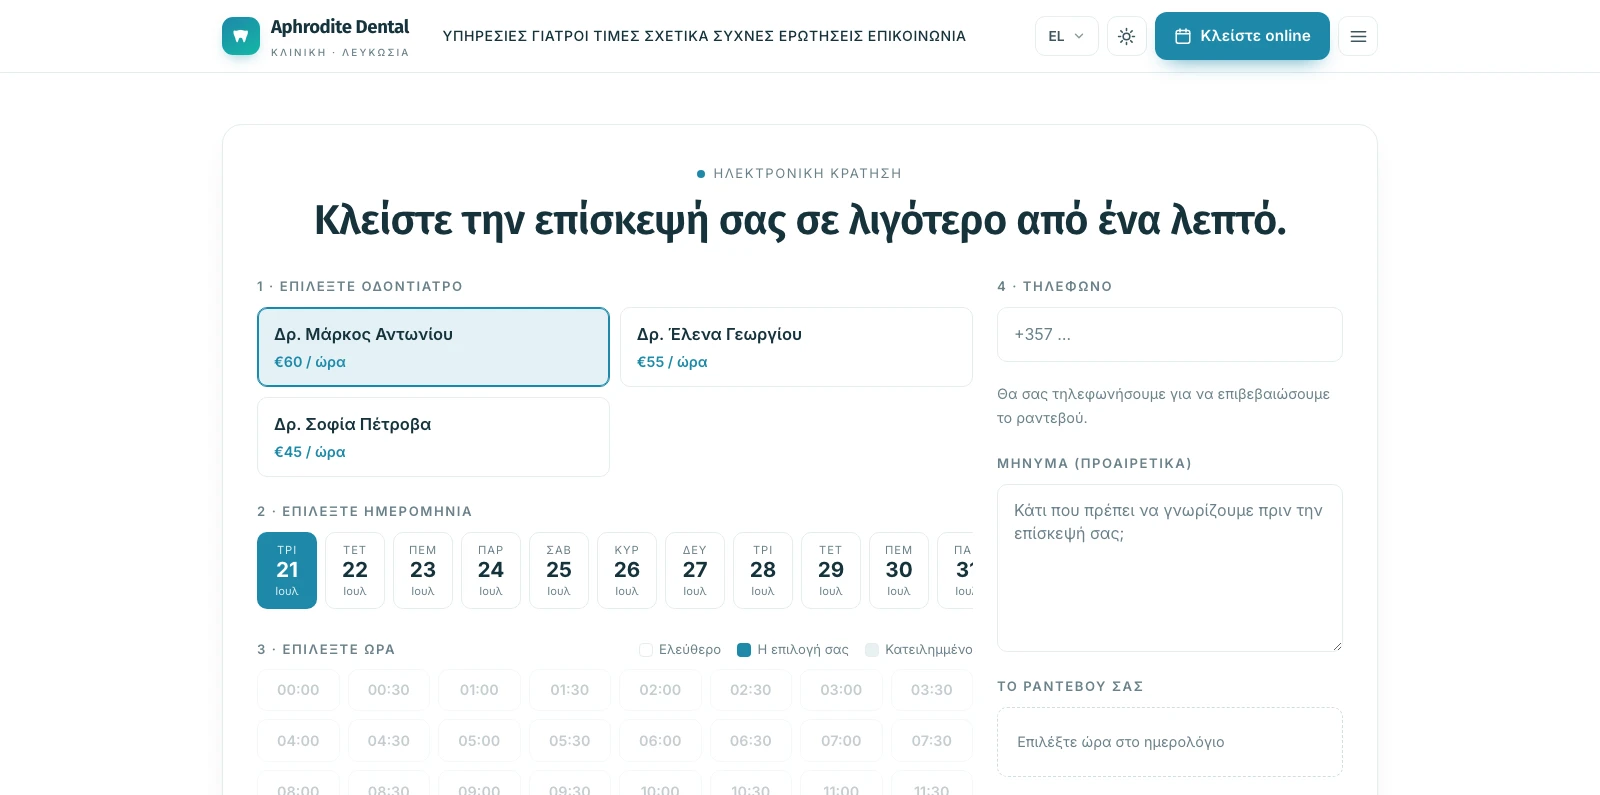Select the 03:30 time slot
This screenshot has width=1600, height=795.
pos(932,690)
